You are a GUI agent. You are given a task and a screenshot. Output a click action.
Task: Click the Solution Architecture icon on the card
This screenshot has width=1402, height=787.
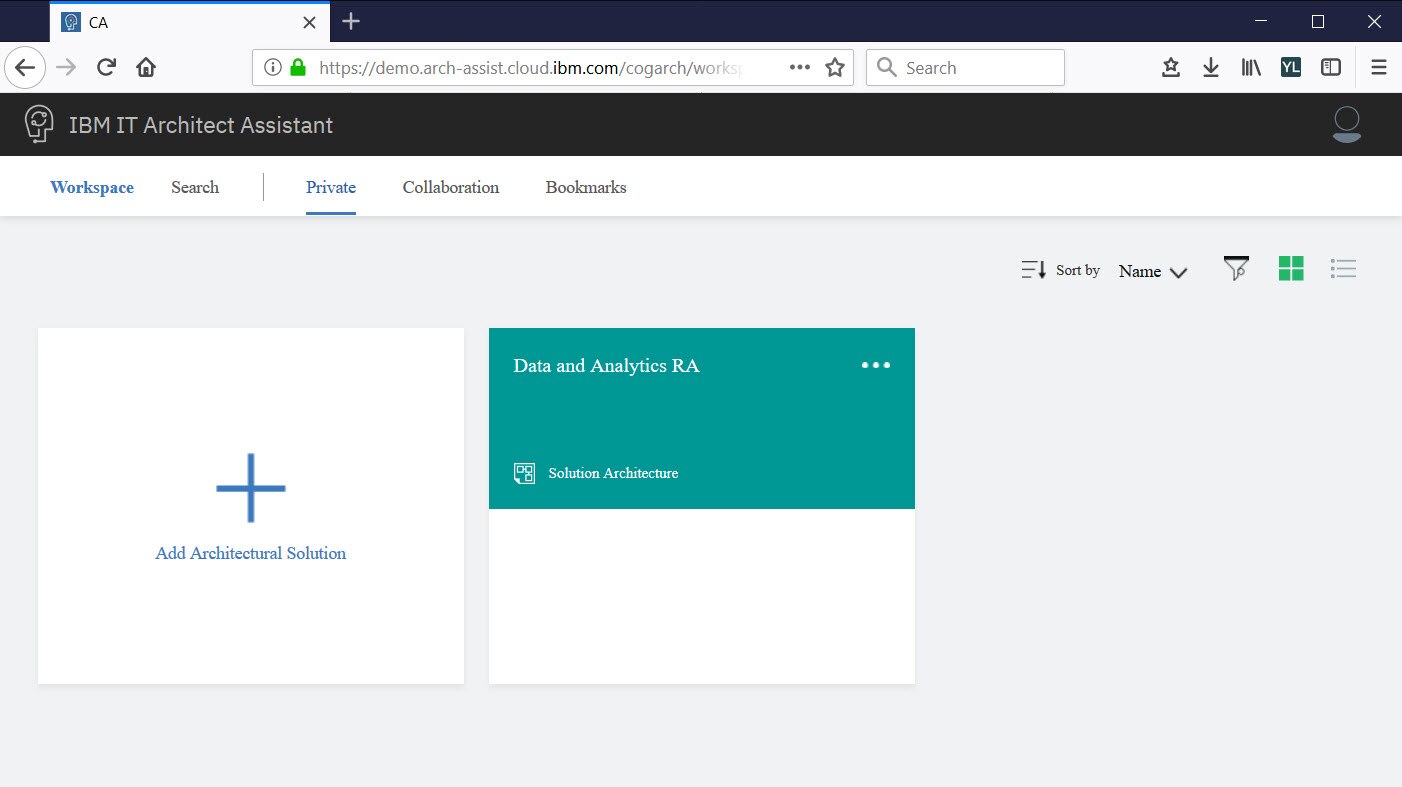(524, 473)
